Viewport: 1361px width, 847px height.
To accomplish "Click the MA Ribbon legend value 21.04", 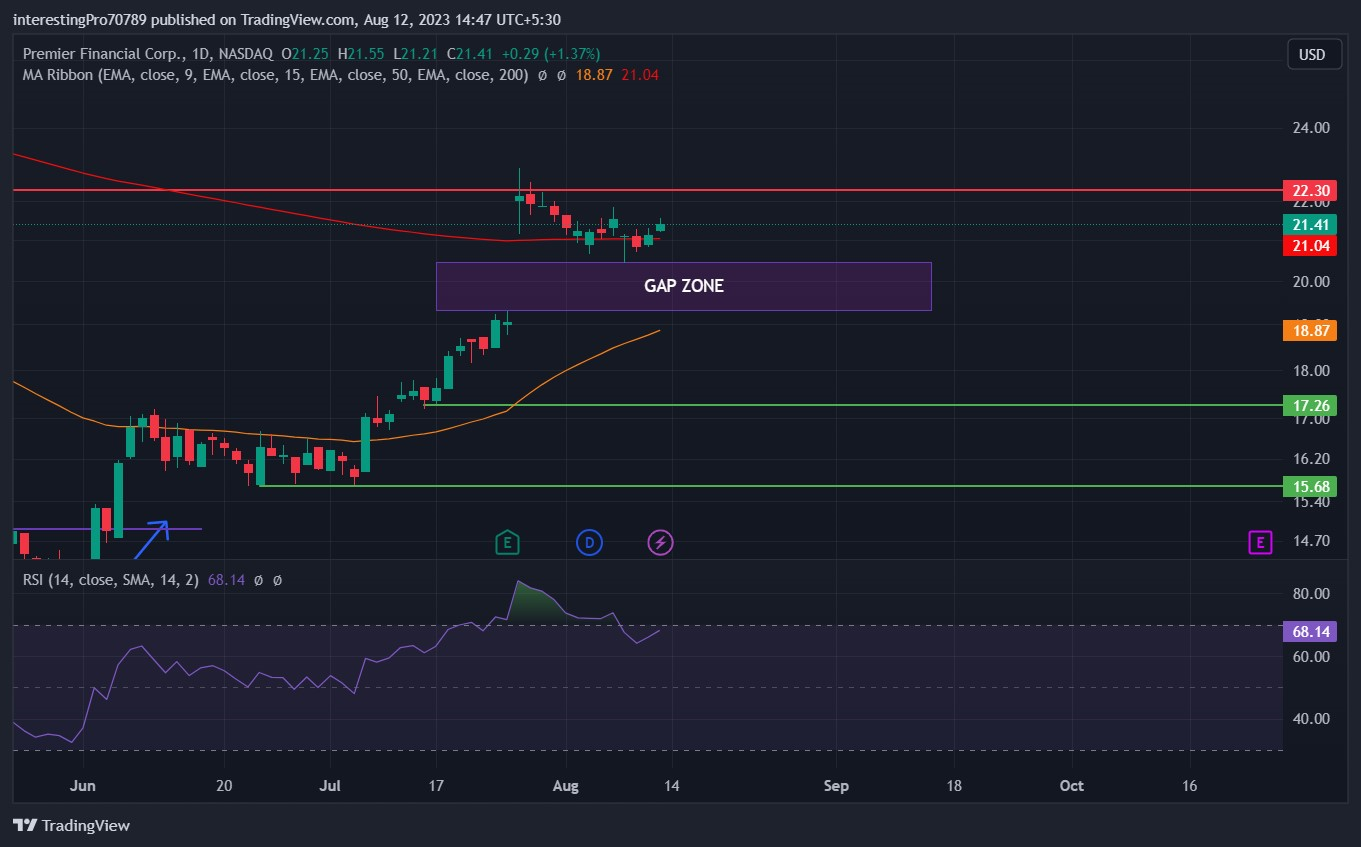I will [x=640, y=74].
